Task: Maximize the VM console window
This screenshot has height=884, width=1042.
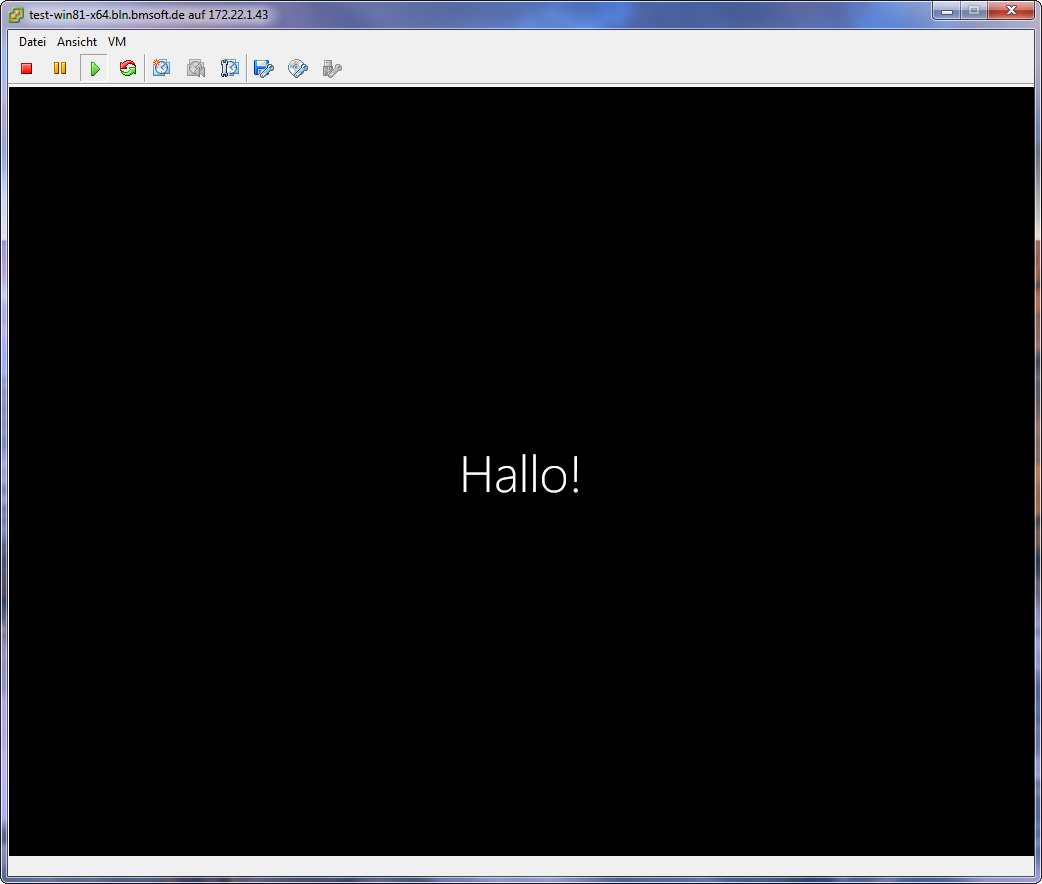Action: 974,11
